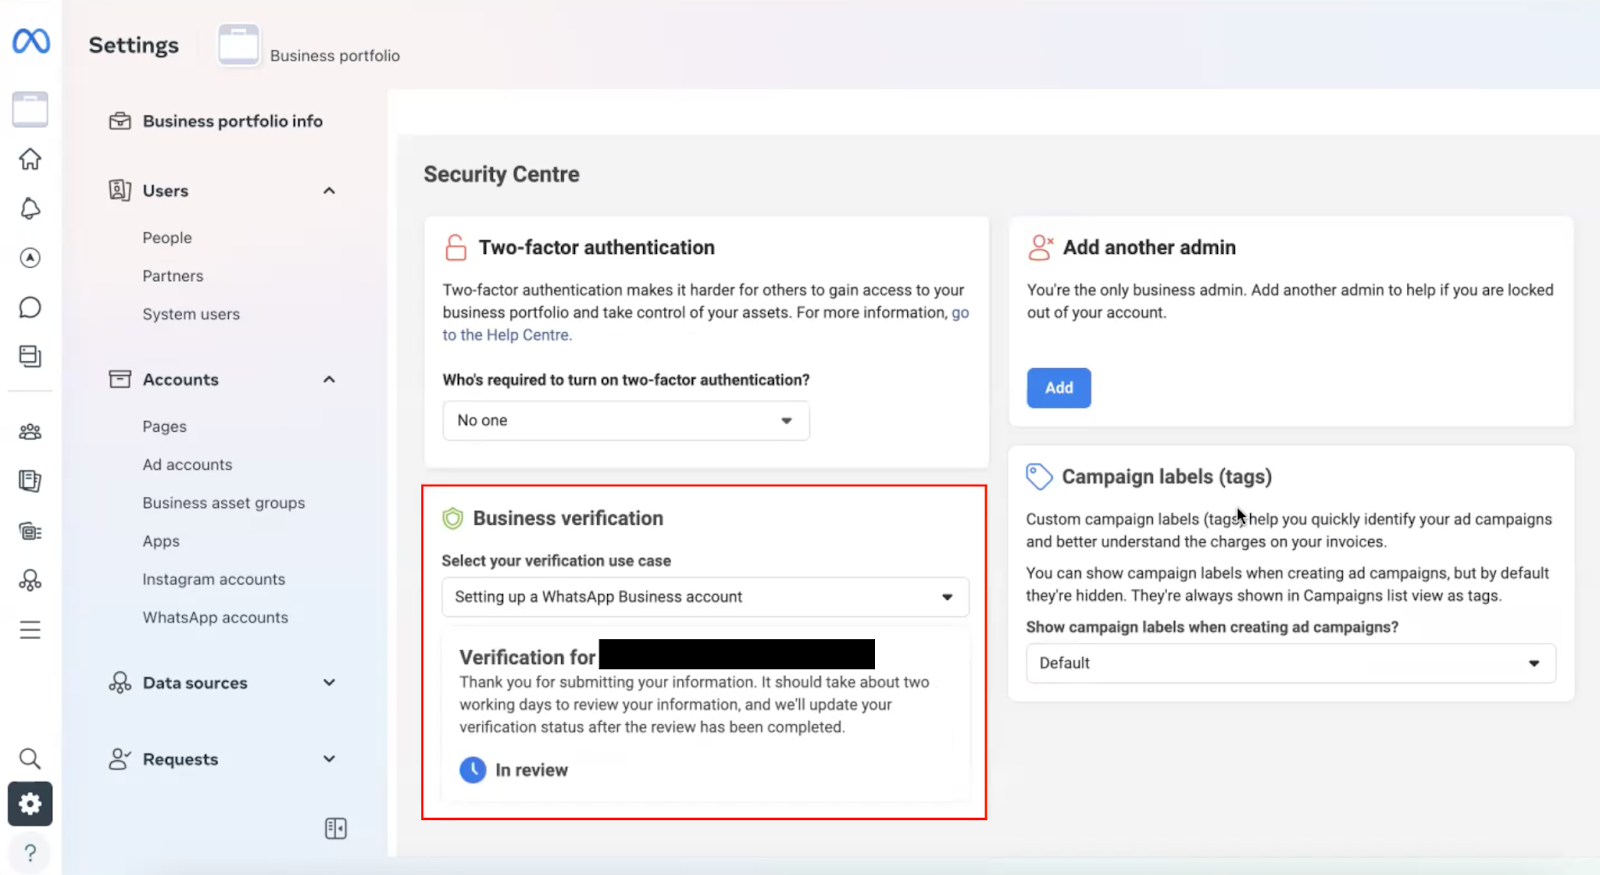Select WhatsApp accounts menu item
Viewport: 1600px width, 875px height.
(215, 618)
